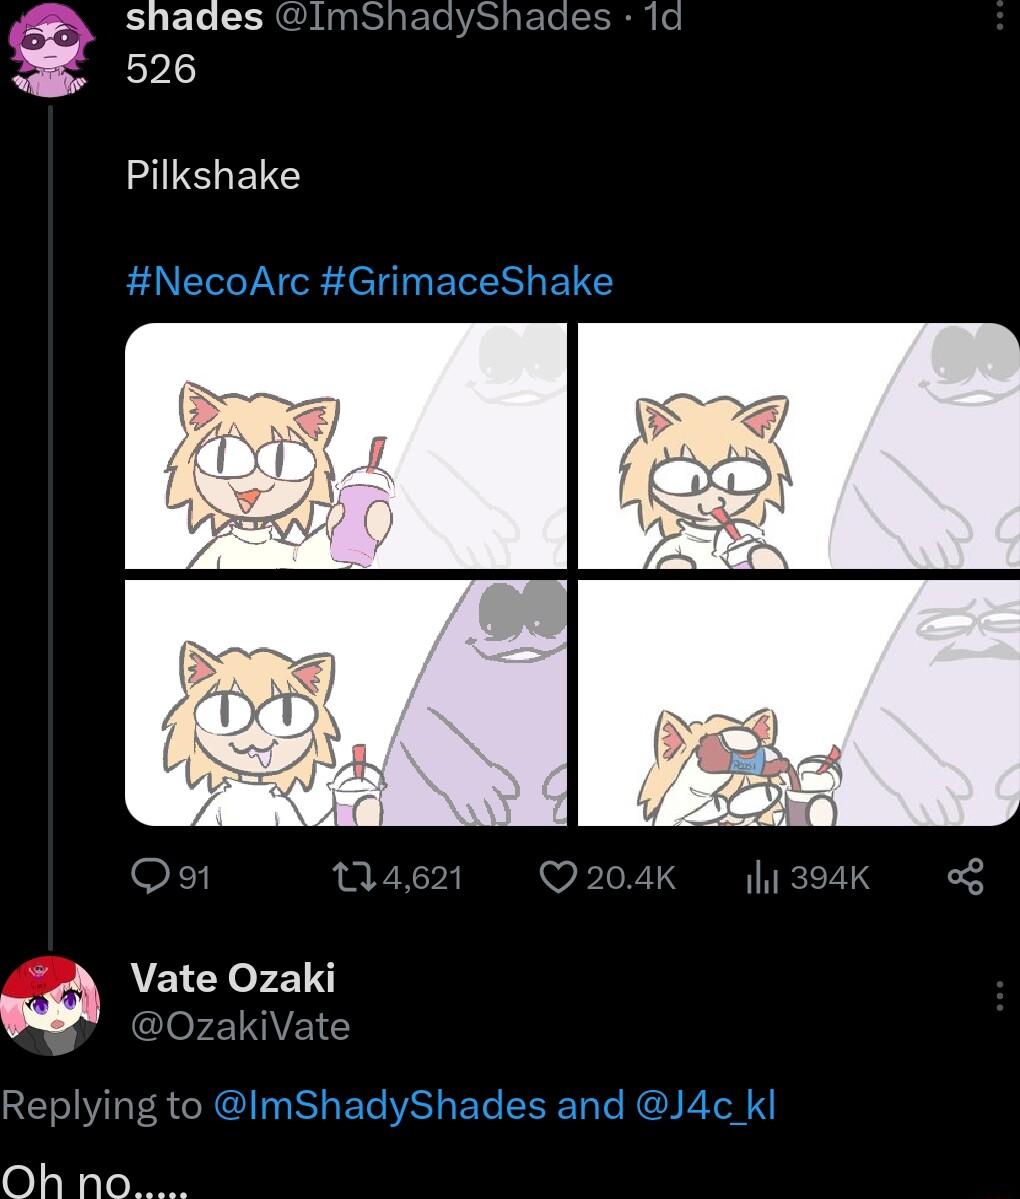
Task: Share the tweet via share icon
Action: pos(965,877)
